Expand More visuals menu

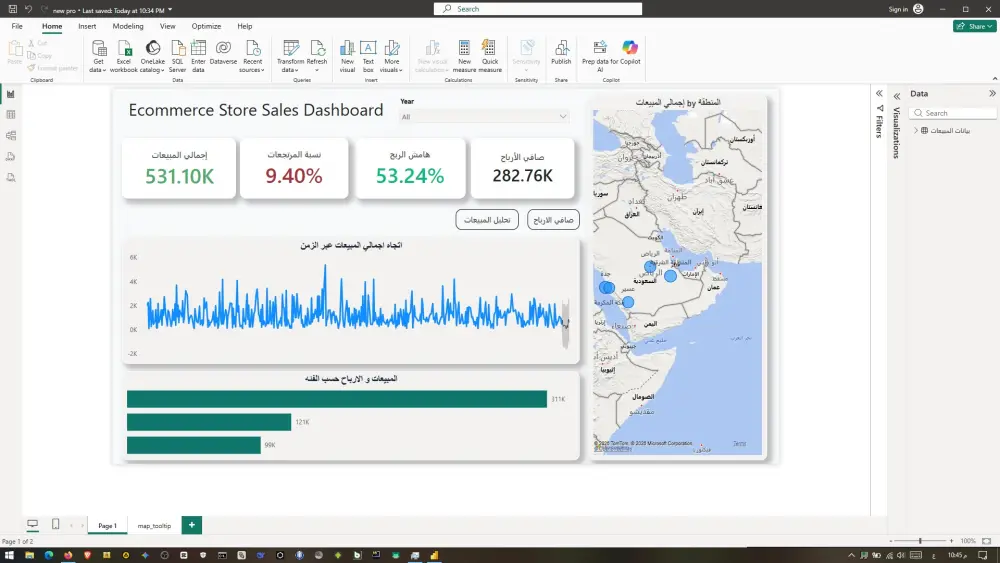point(392,56)
